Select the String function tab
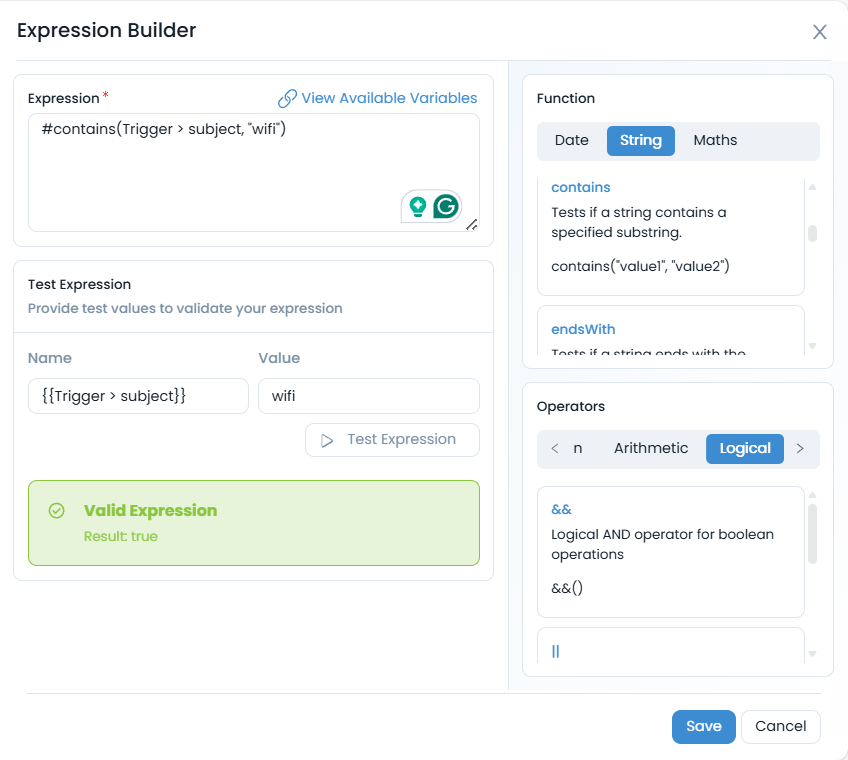The image size is (848, 760). 640,140
